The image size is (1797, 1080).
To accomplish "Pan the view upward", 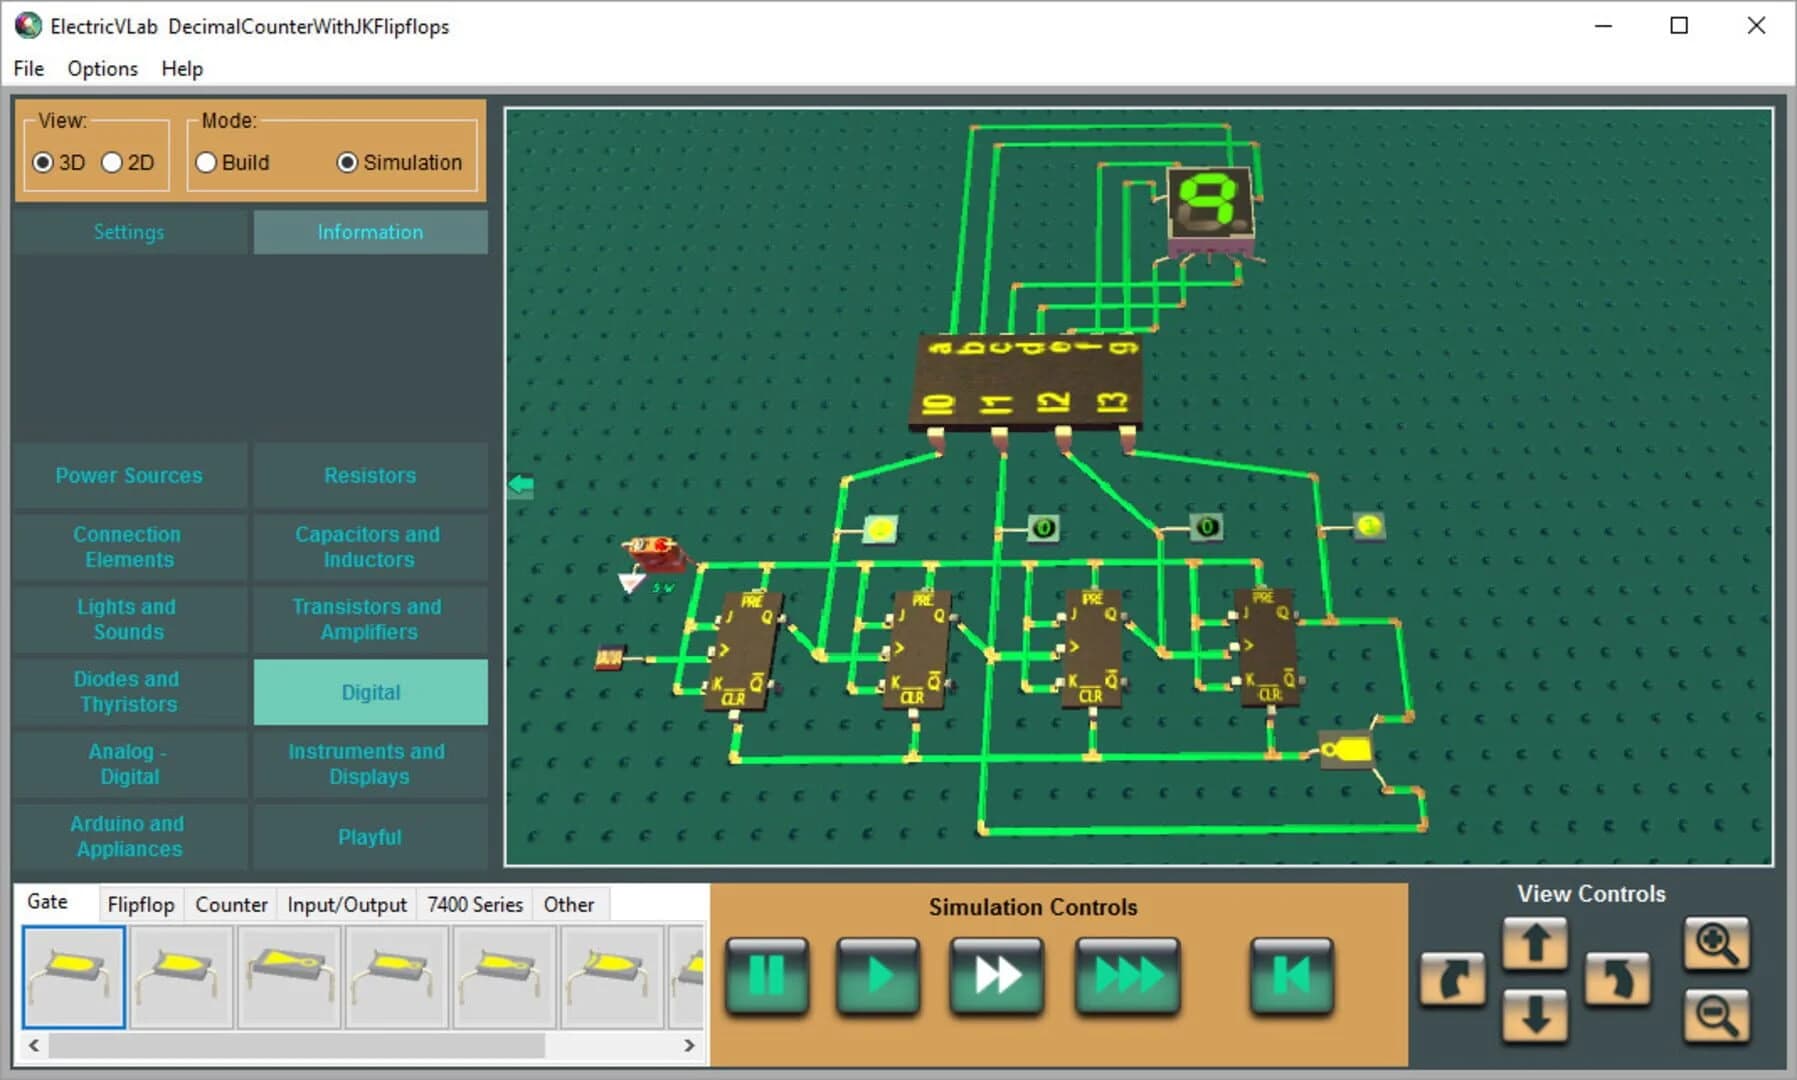I will [1536, 941].
